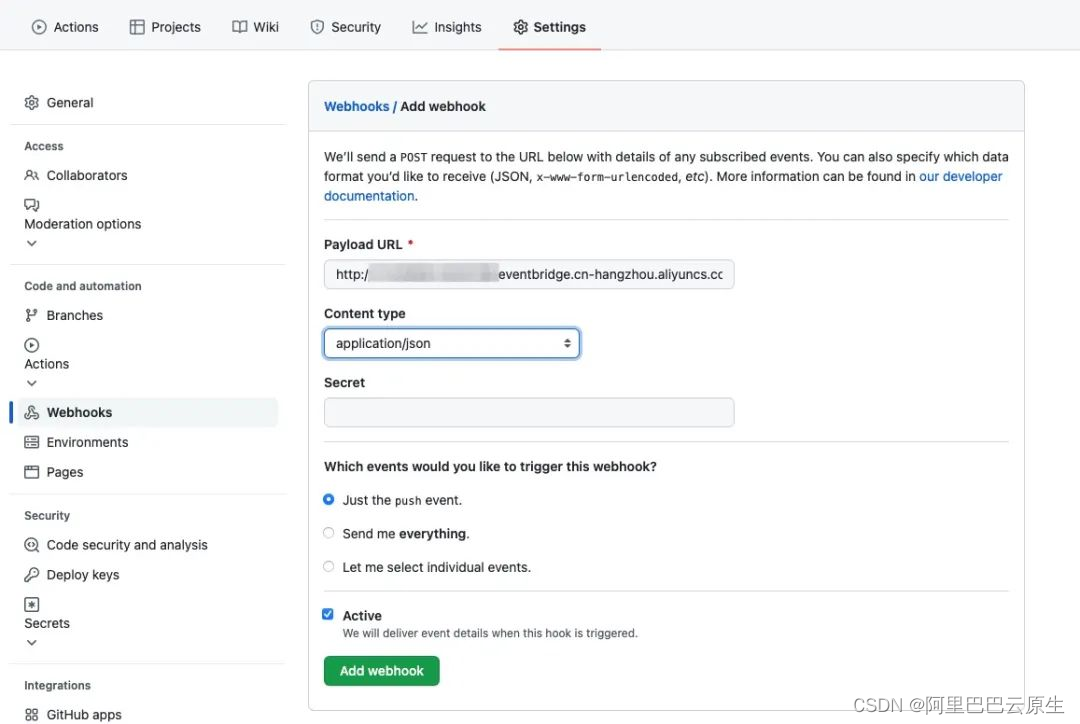Click the Collaborators people icon
Image resolution: width=1080 pixels, height=724 pixels.
tap(32, 175)
